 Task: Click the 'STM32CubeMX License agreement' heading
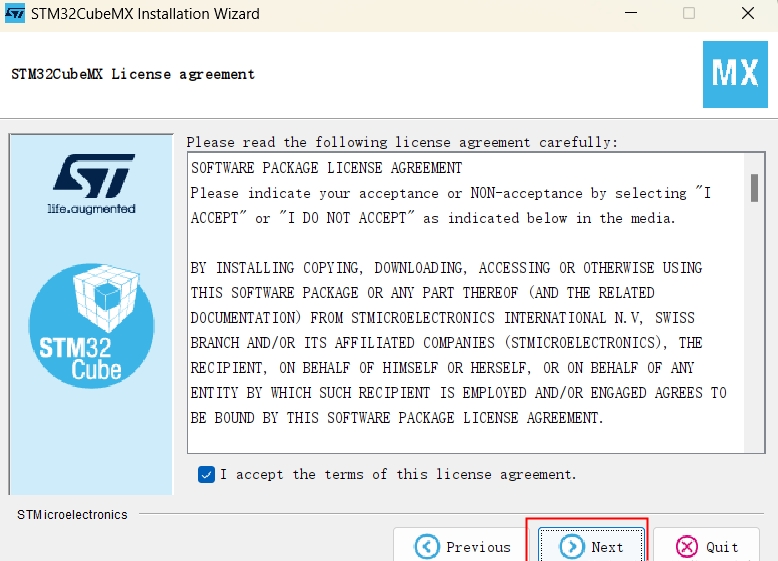click(133, 74)
